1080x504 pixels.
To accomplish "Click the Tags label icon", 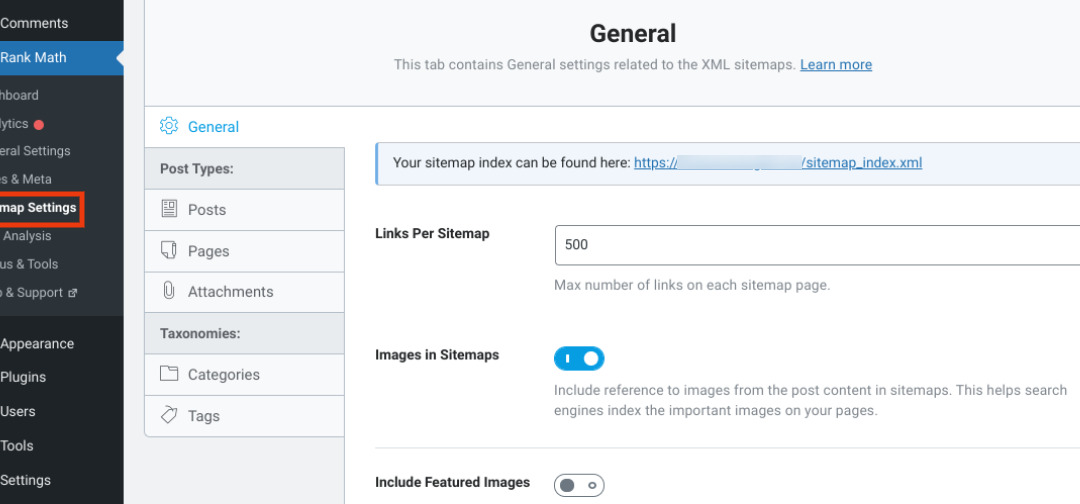I will tap(169, 415).
